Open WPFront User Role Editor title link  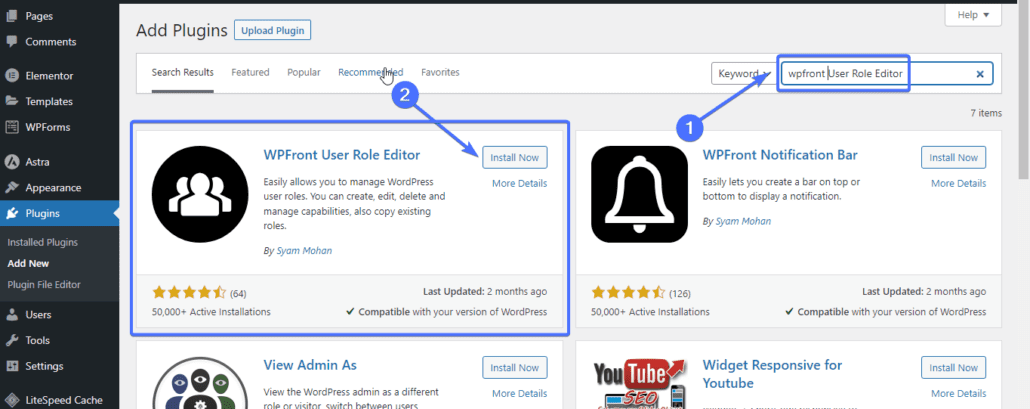click(x=342, y=155)
